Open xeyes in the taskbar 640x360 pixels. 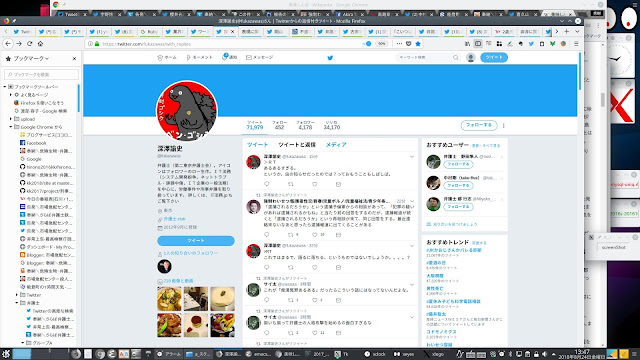[x=404, y=354]
